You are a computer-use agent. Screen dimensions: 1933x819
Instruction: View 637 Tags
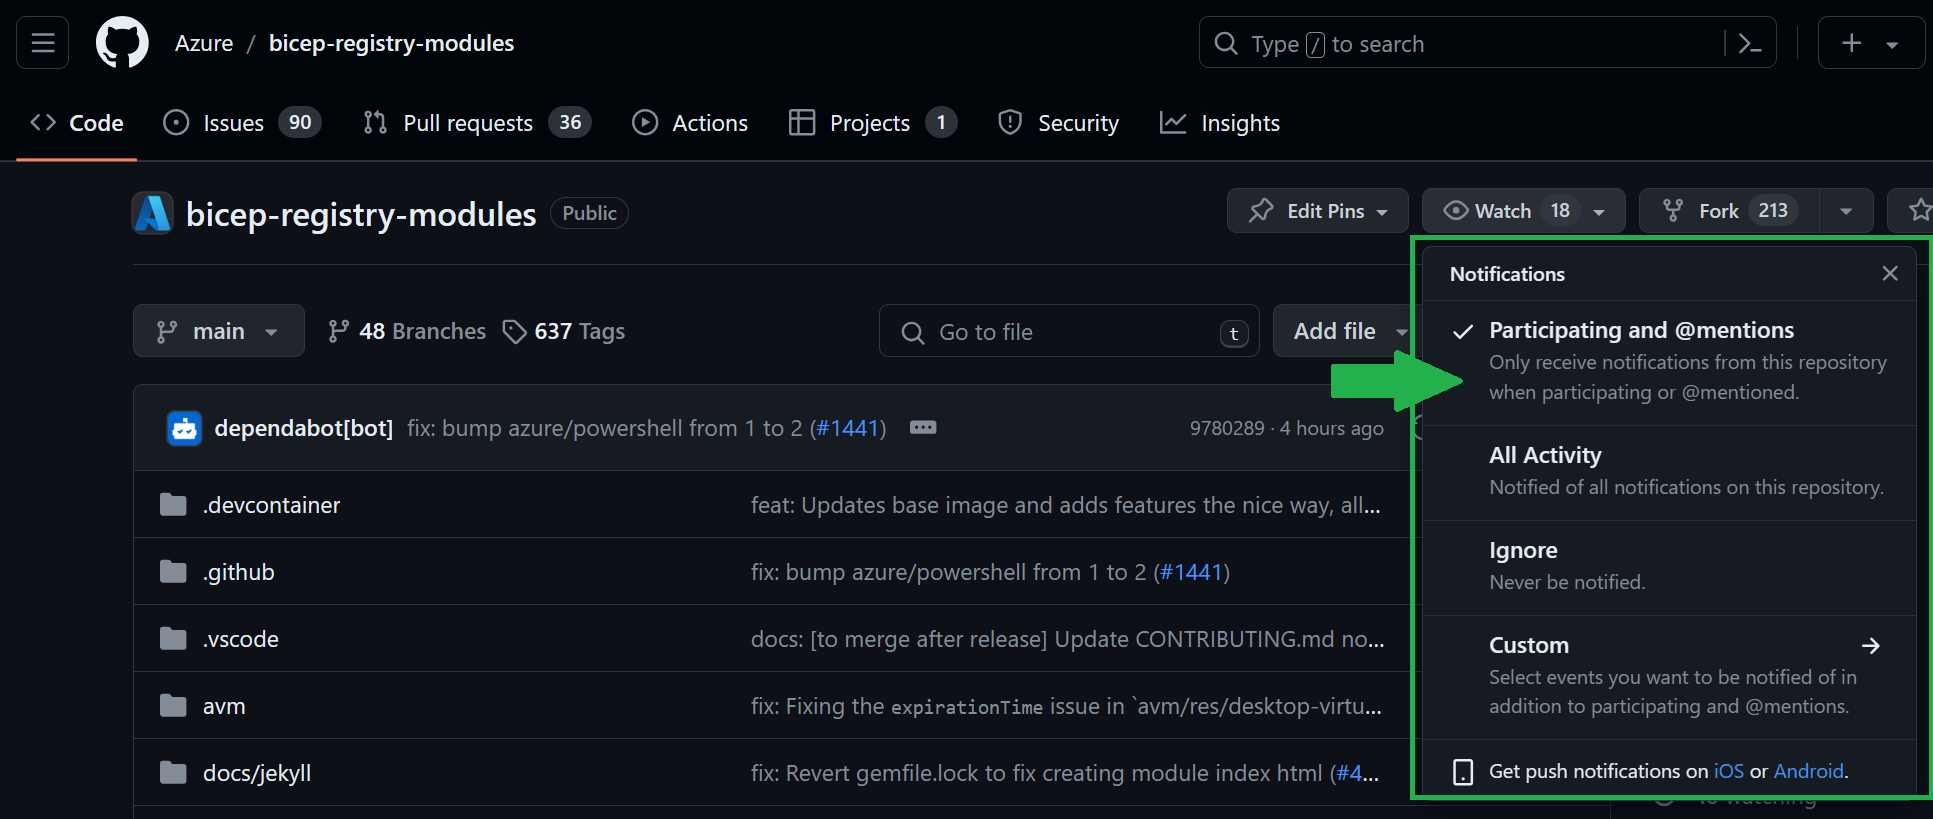[564, 331]
